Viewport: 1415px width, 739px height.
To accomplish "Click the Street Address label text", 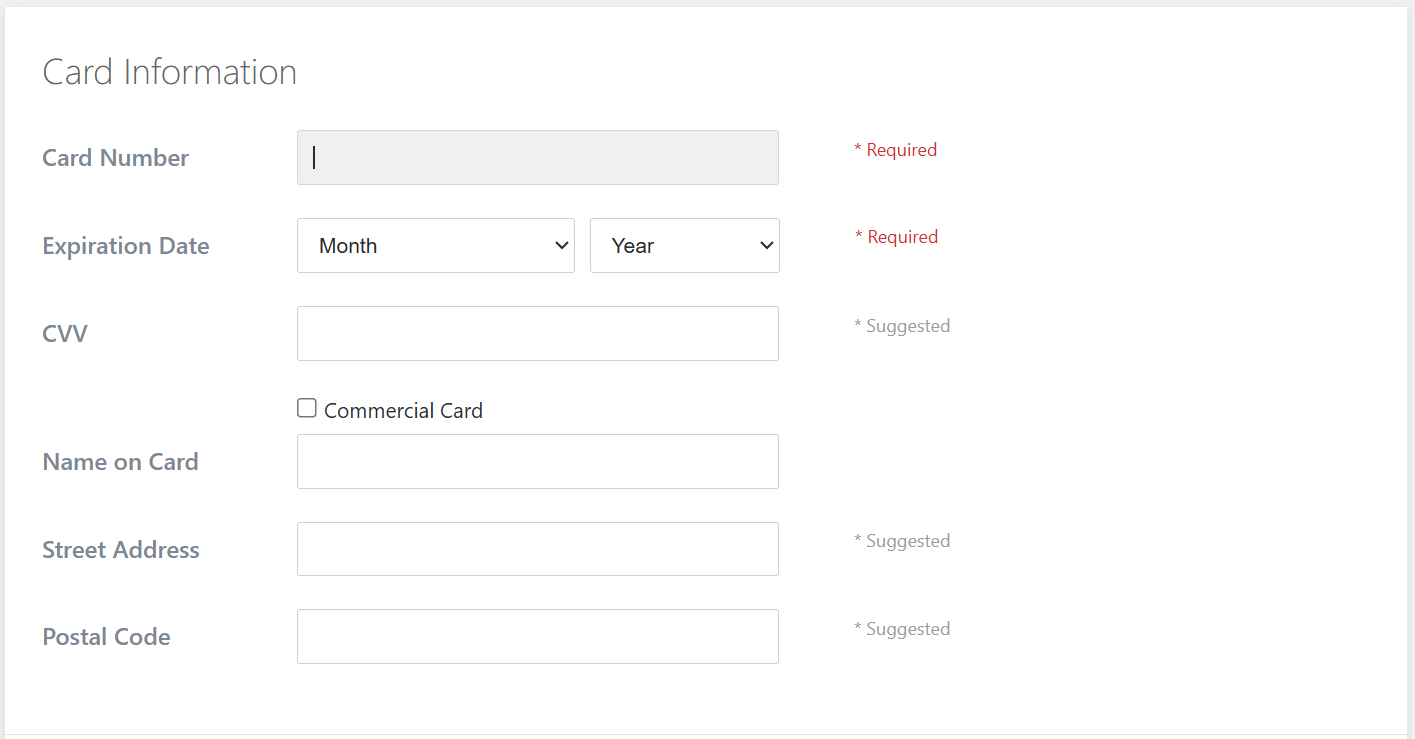I will [x=121, y=550].
